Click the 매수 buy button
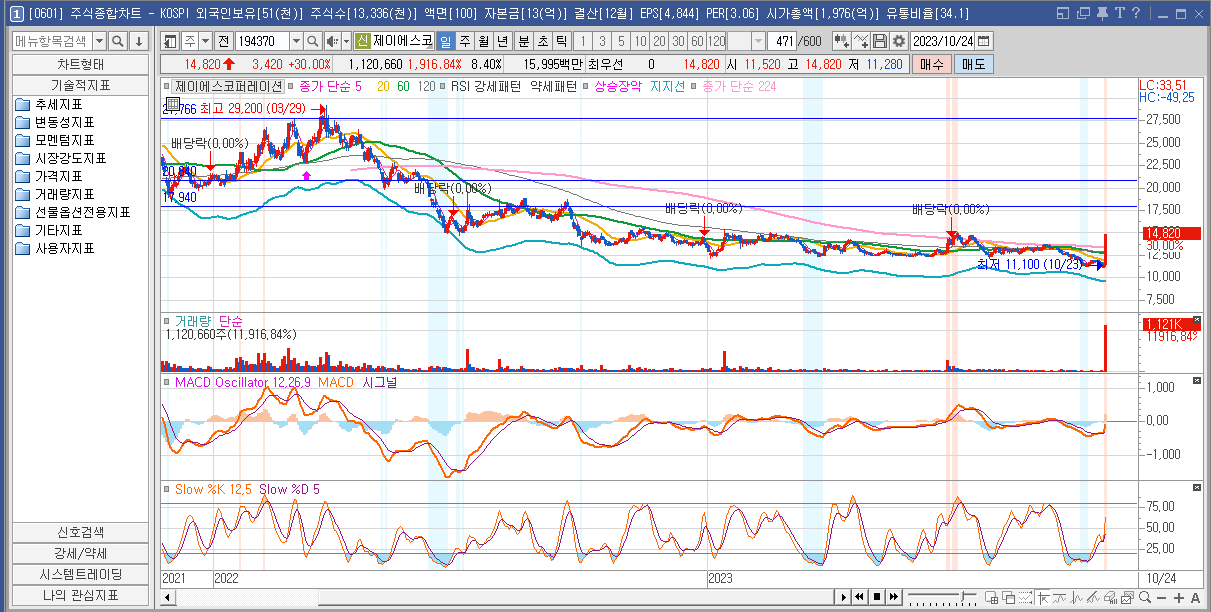This screenshot has height=612, width=1211. point(931,64)
